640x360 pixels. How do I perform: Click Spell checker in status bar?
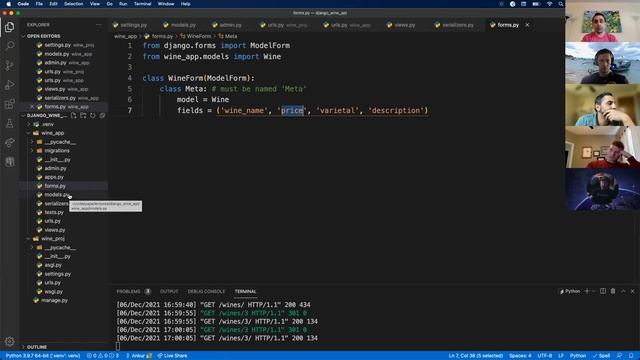[x=601, y=356]
